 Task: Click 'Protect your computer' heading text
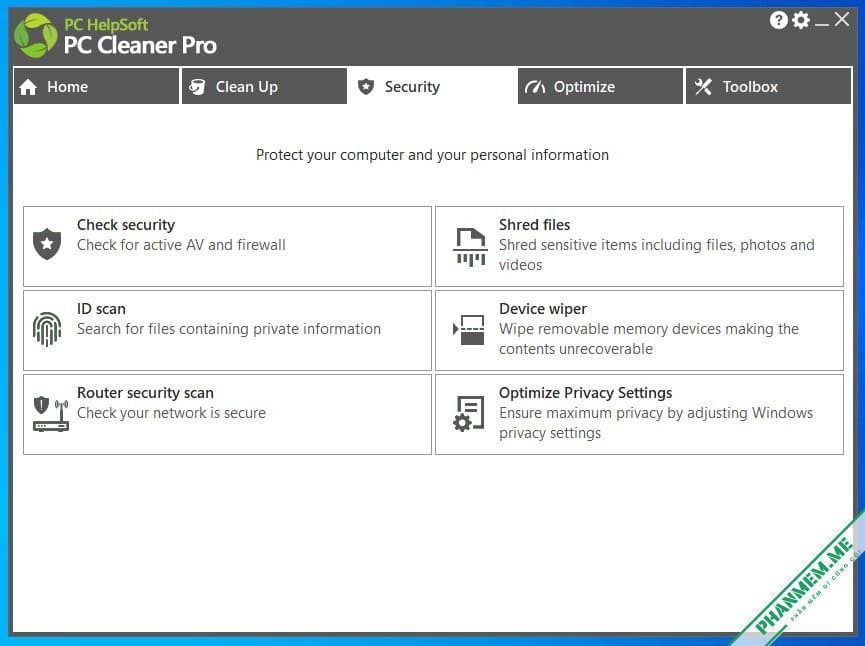432,155
